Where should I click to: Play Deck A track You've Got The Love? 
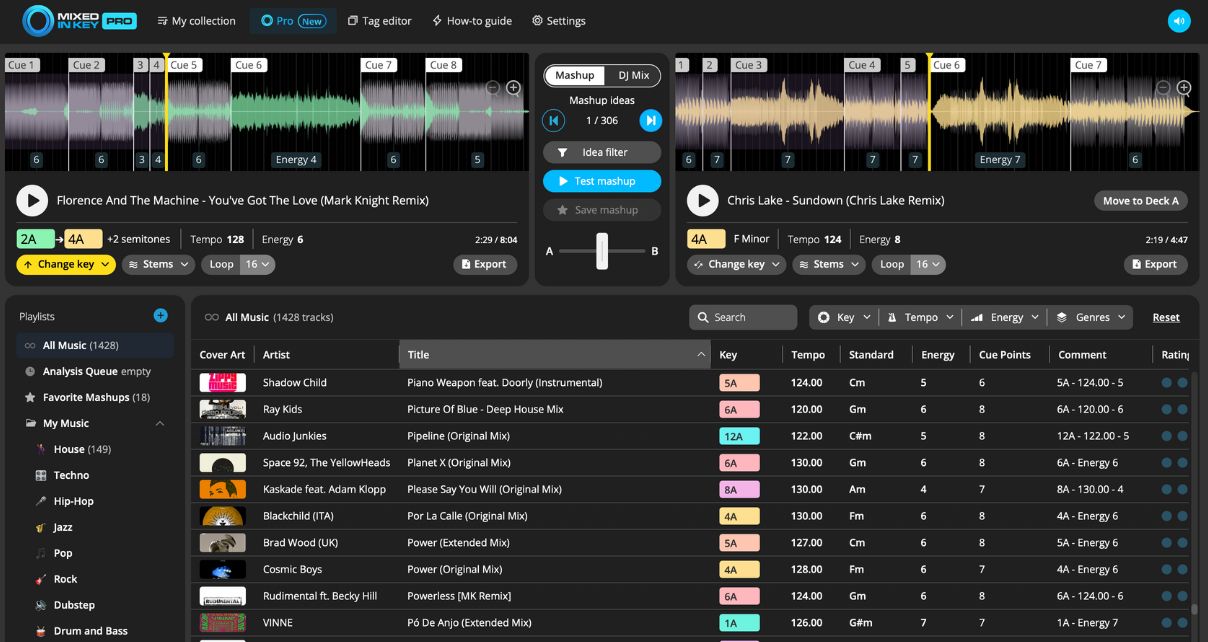click(x=32, y=201)
